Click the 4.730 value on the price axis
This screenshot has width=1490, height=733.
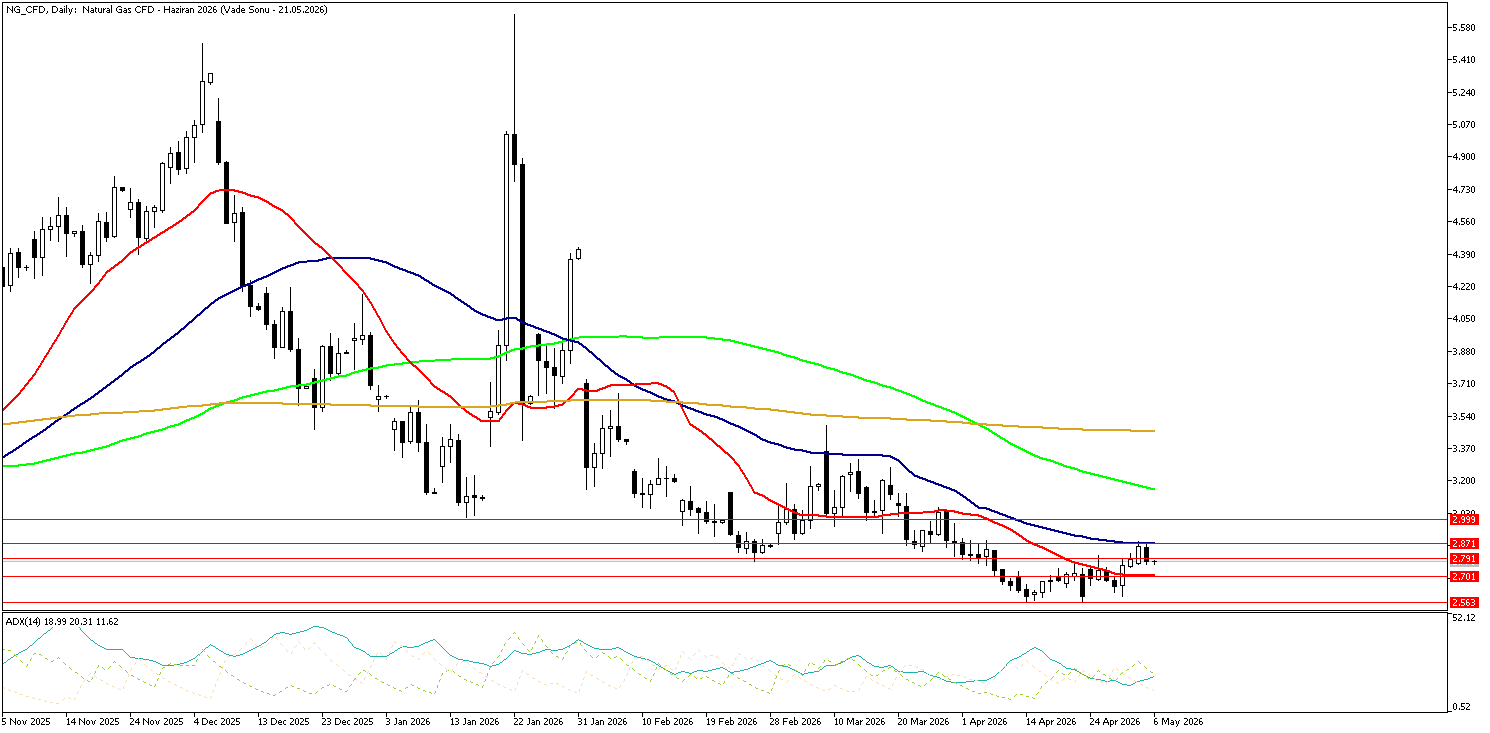pyautogui.click(x=1466, y=190)
